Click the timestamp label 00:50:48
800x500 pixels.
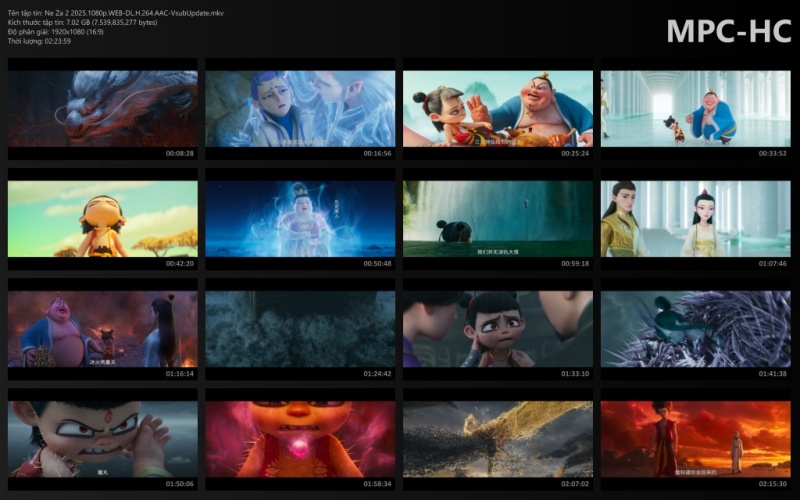click(377, 263)
